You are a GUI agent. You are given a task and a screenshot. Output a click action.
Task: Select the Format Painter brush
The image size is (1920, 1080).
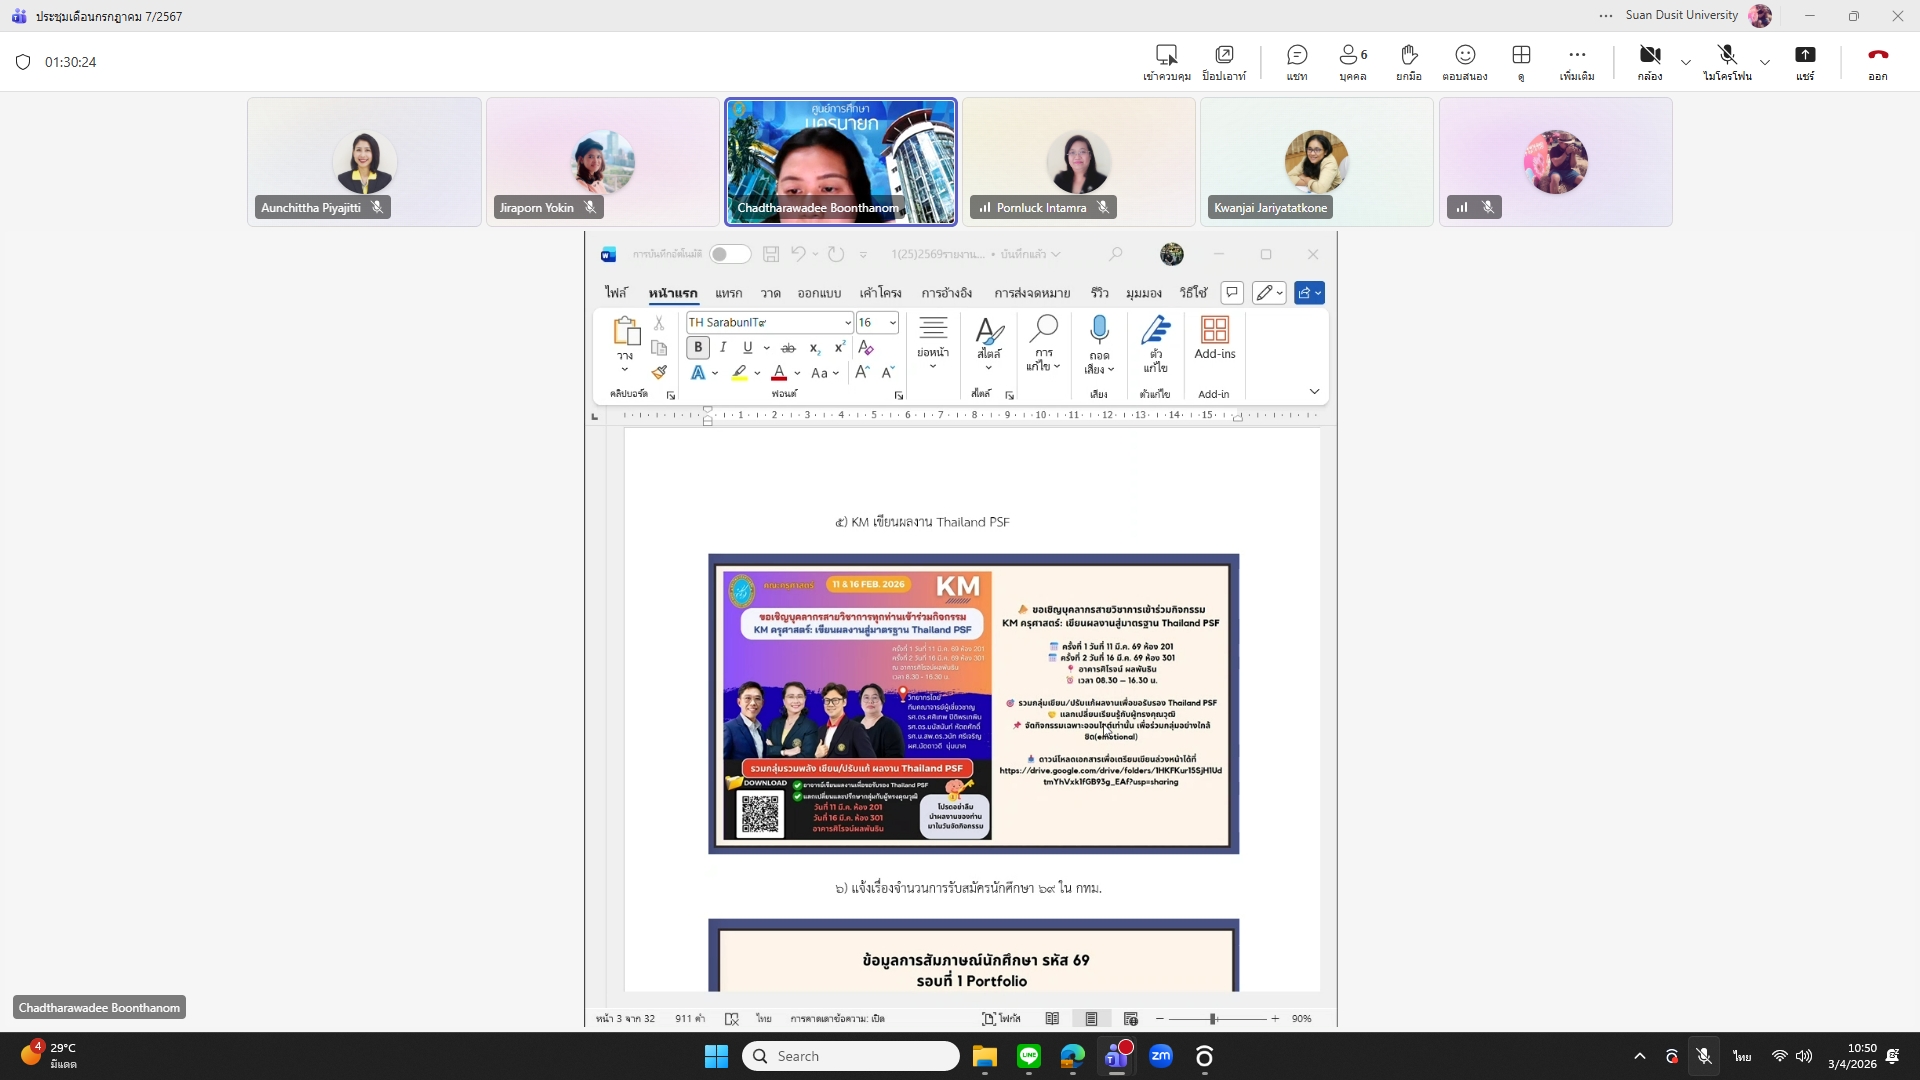pyautogui.click(x=659, y=373)
